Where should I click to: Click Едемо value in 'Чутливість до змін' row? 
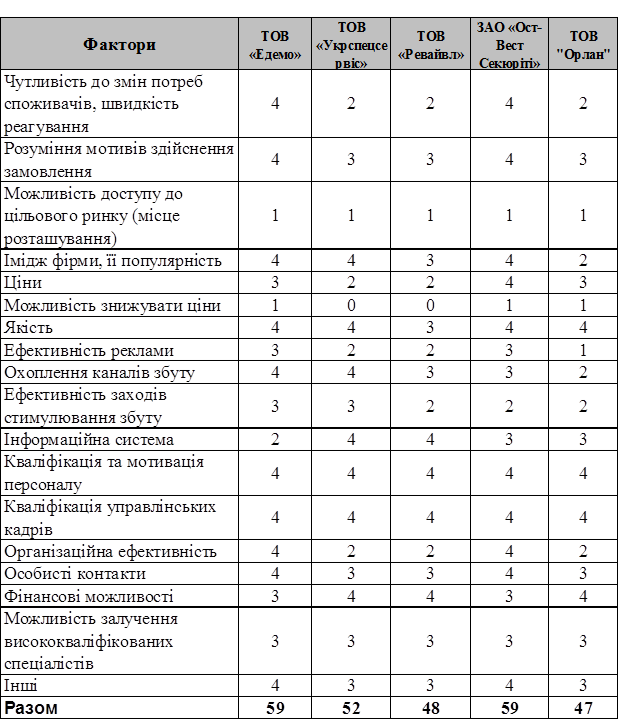(x=275, y=103)
